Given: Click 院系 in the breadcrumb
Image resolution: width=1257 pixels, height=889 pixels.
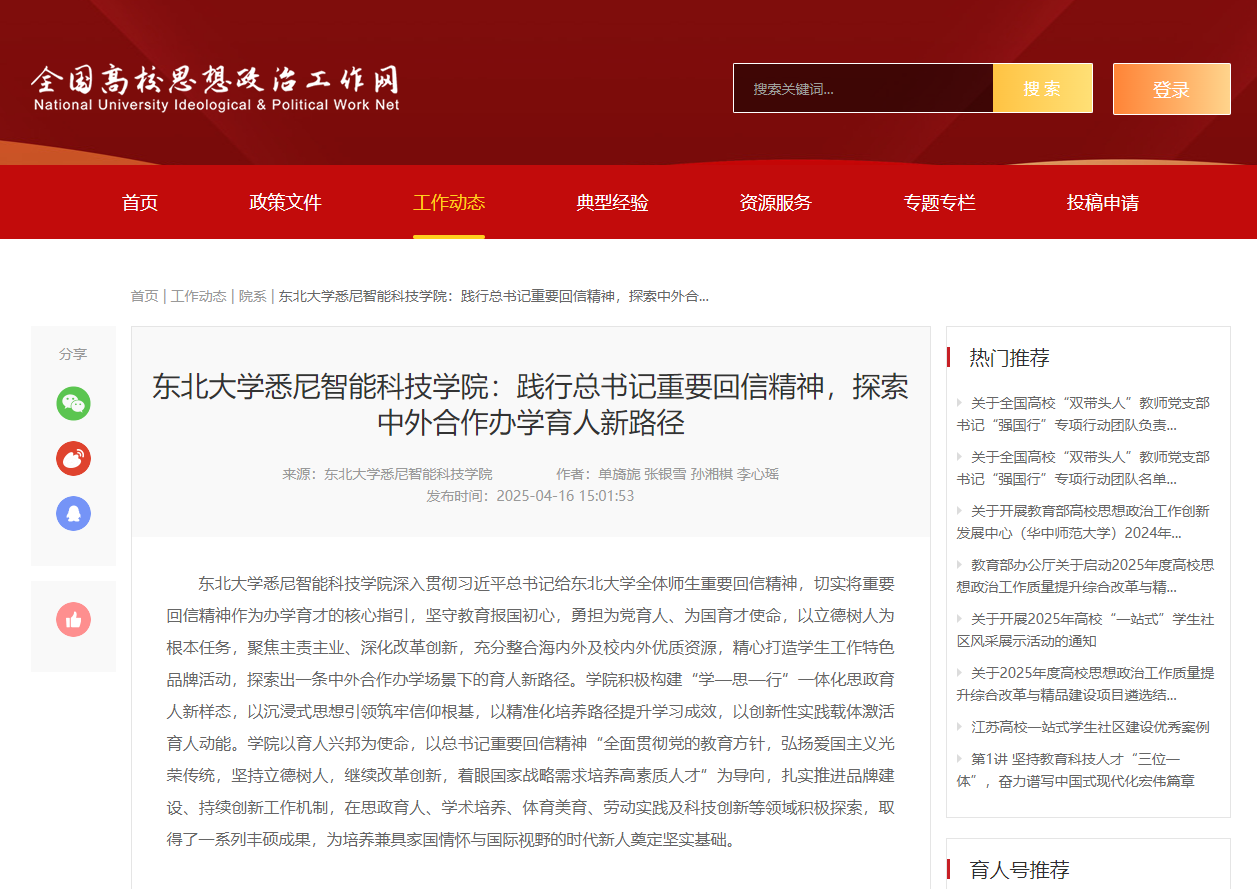Looking at the screenshot, I should tap(252, 296).
